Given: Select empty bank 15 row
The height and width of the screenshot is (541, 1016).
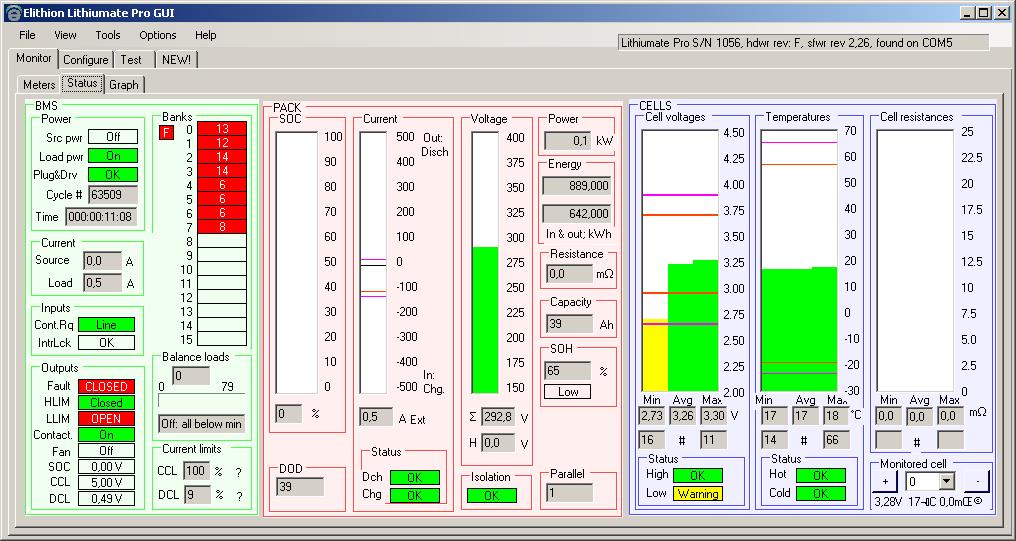Looking at the screenshot, I should [x=222, y=339].
